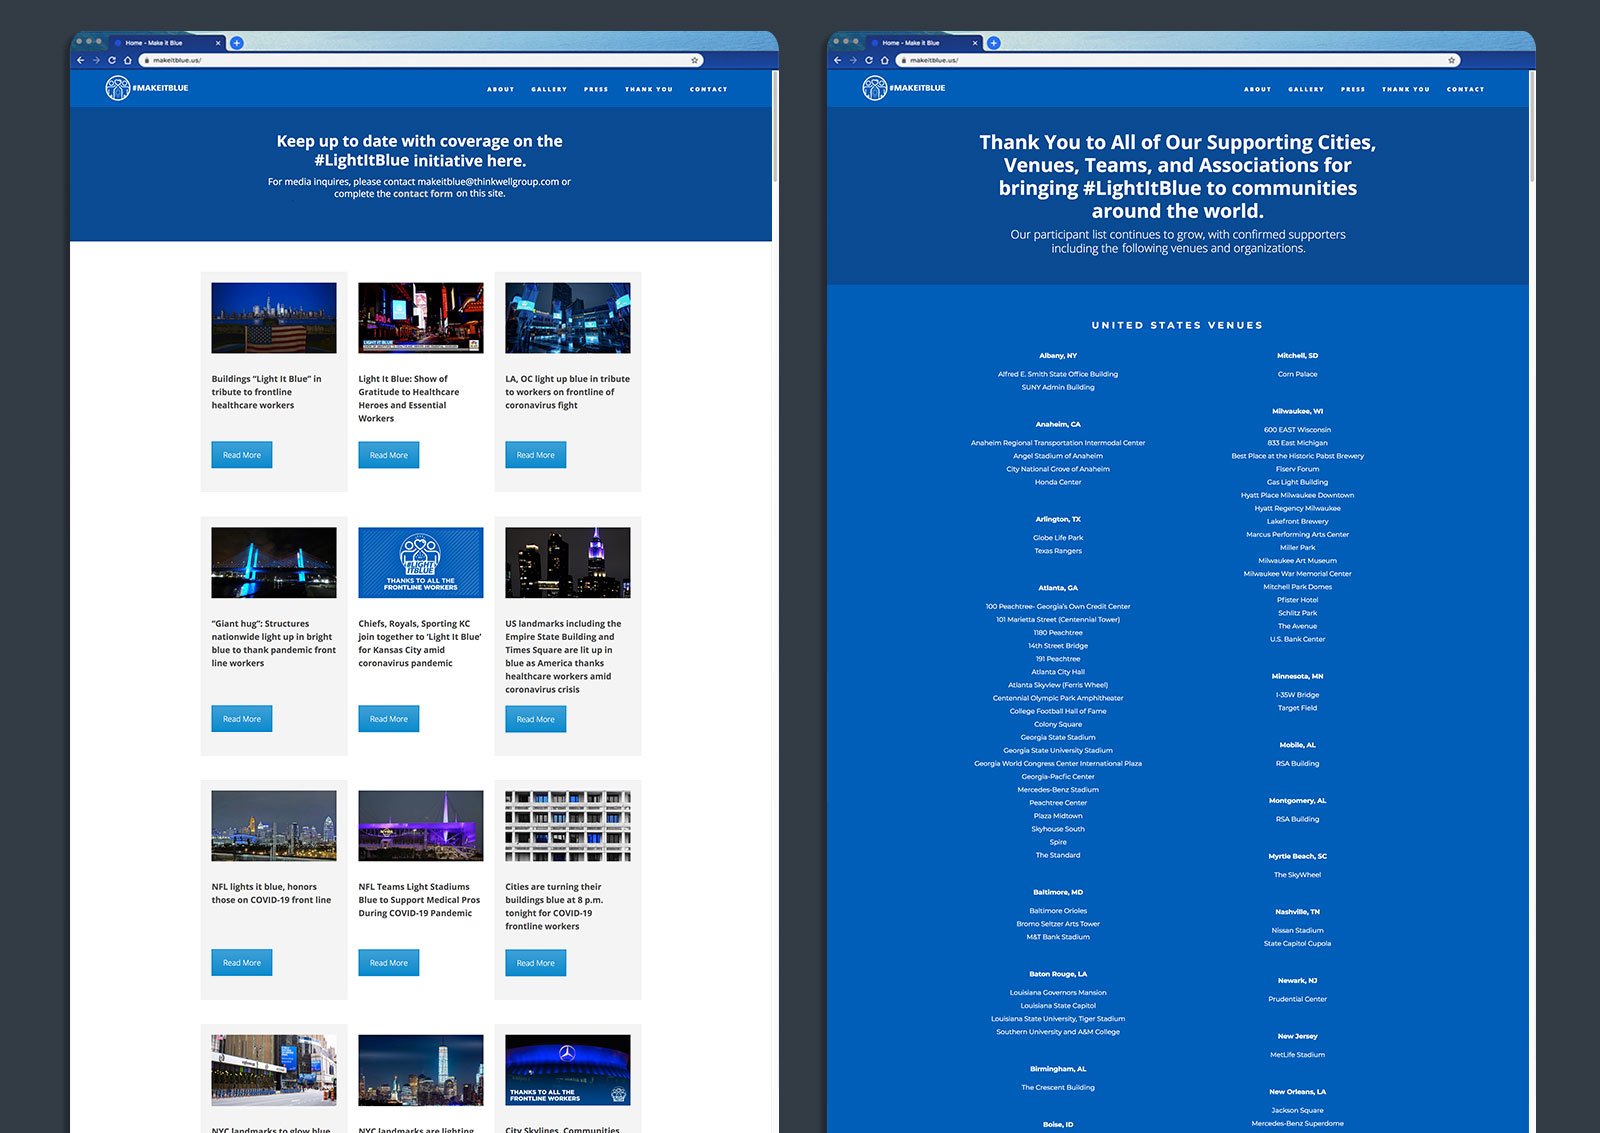Go to CONTACT in the left window's navigation
Image resolution: width=1600 pixels, height=1133 pixels.
[x=708, y=89]
